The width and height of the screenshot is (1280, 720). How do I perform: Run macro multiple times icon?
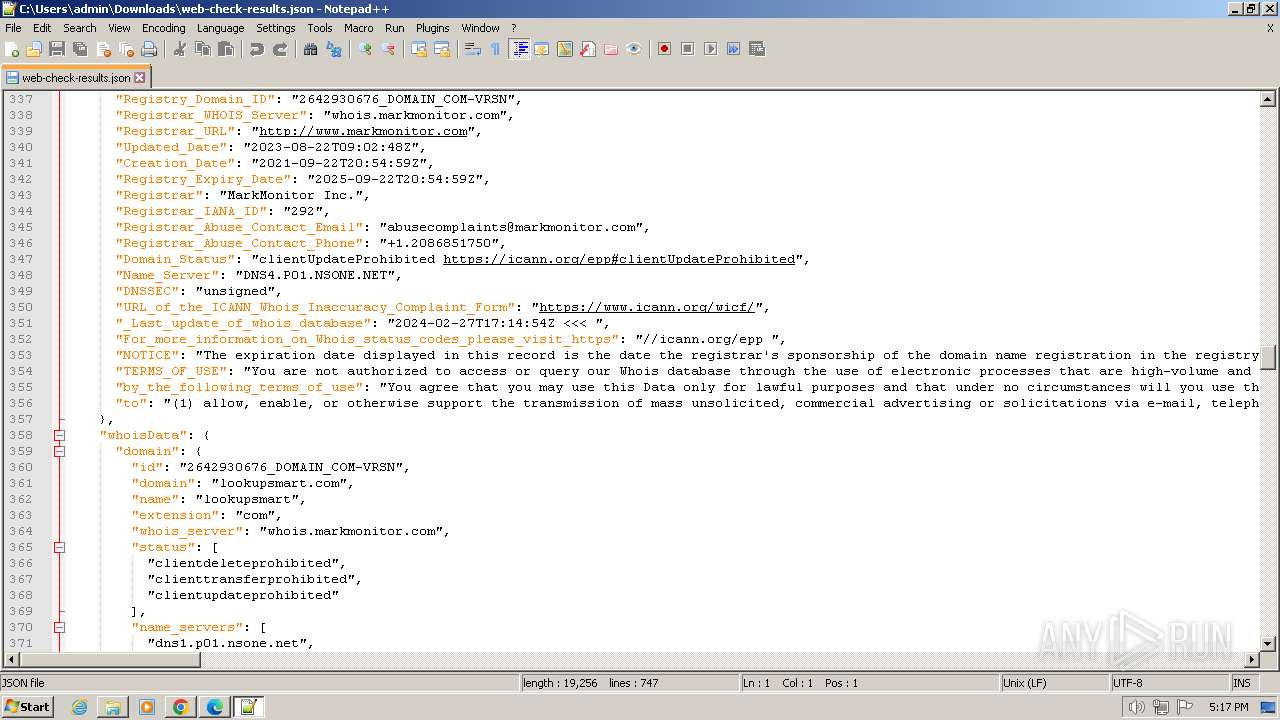point(734,49)
